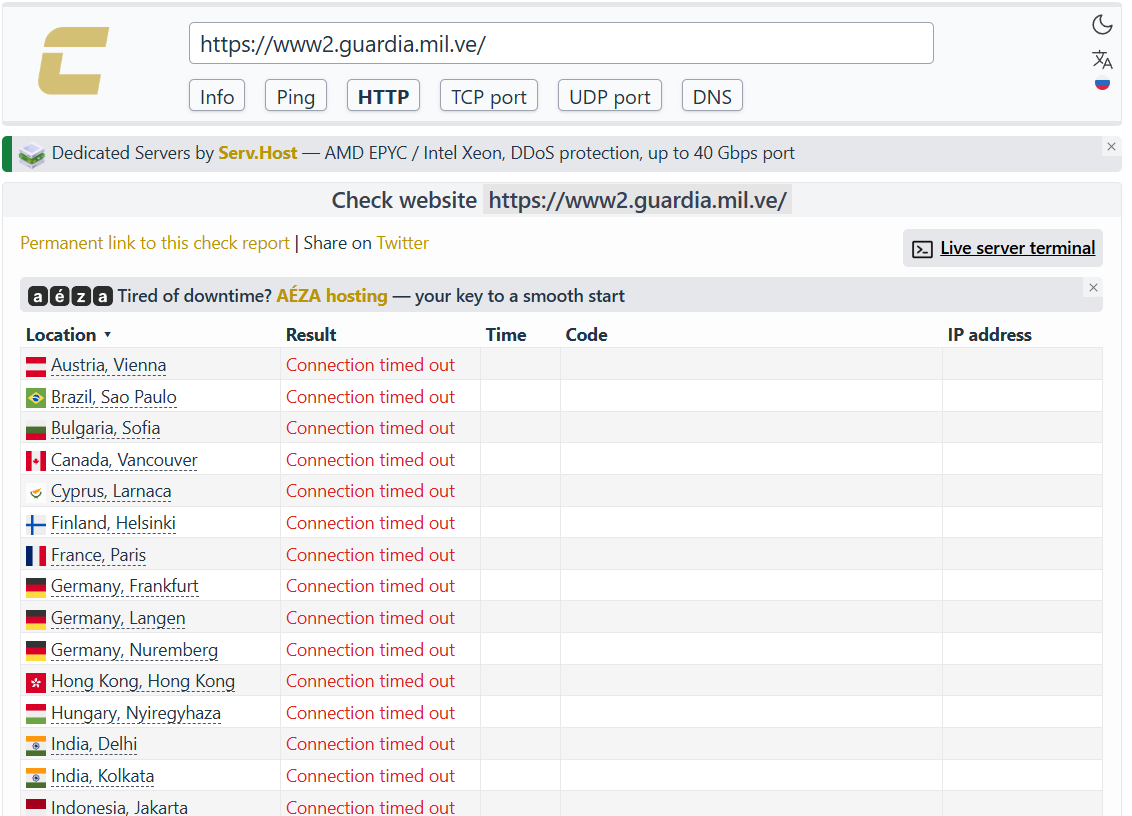1132x816 pixels.
Task: Switch to the Info check tab
Action: [x=217, y=96]
